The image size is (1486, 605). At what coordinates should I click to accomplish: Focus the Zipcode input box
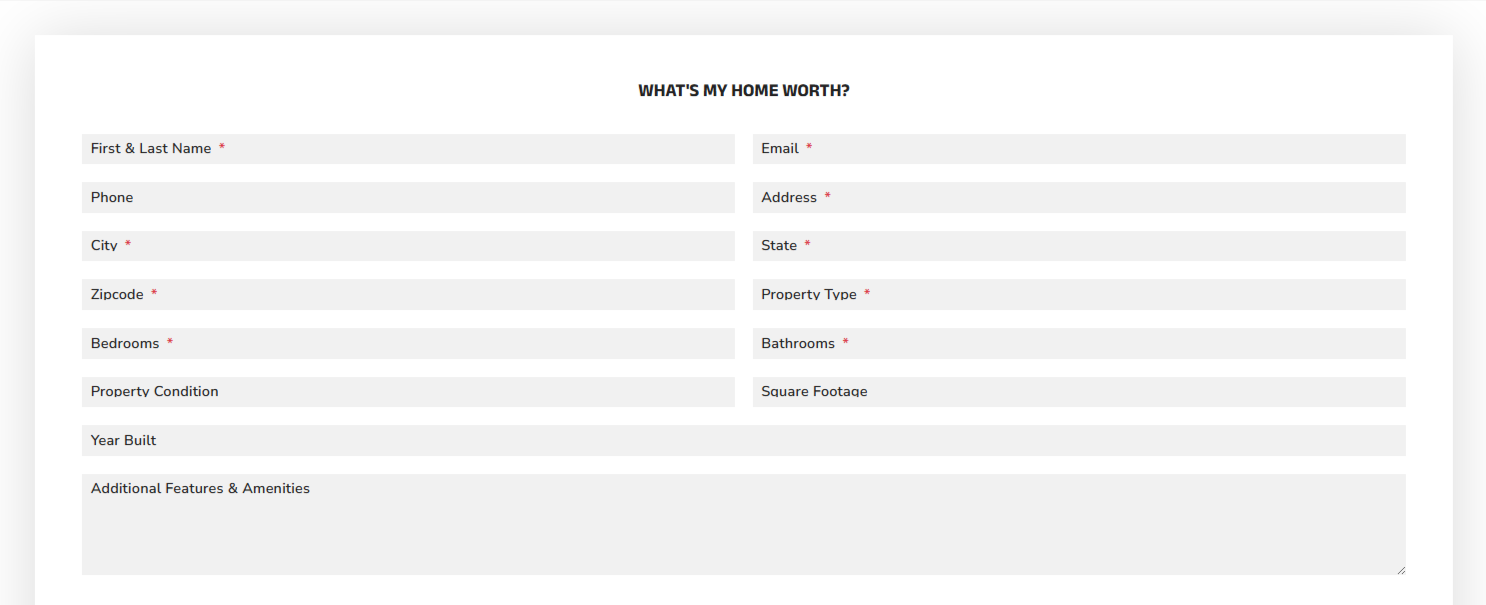pyautogui.click(x=408, y=294)
